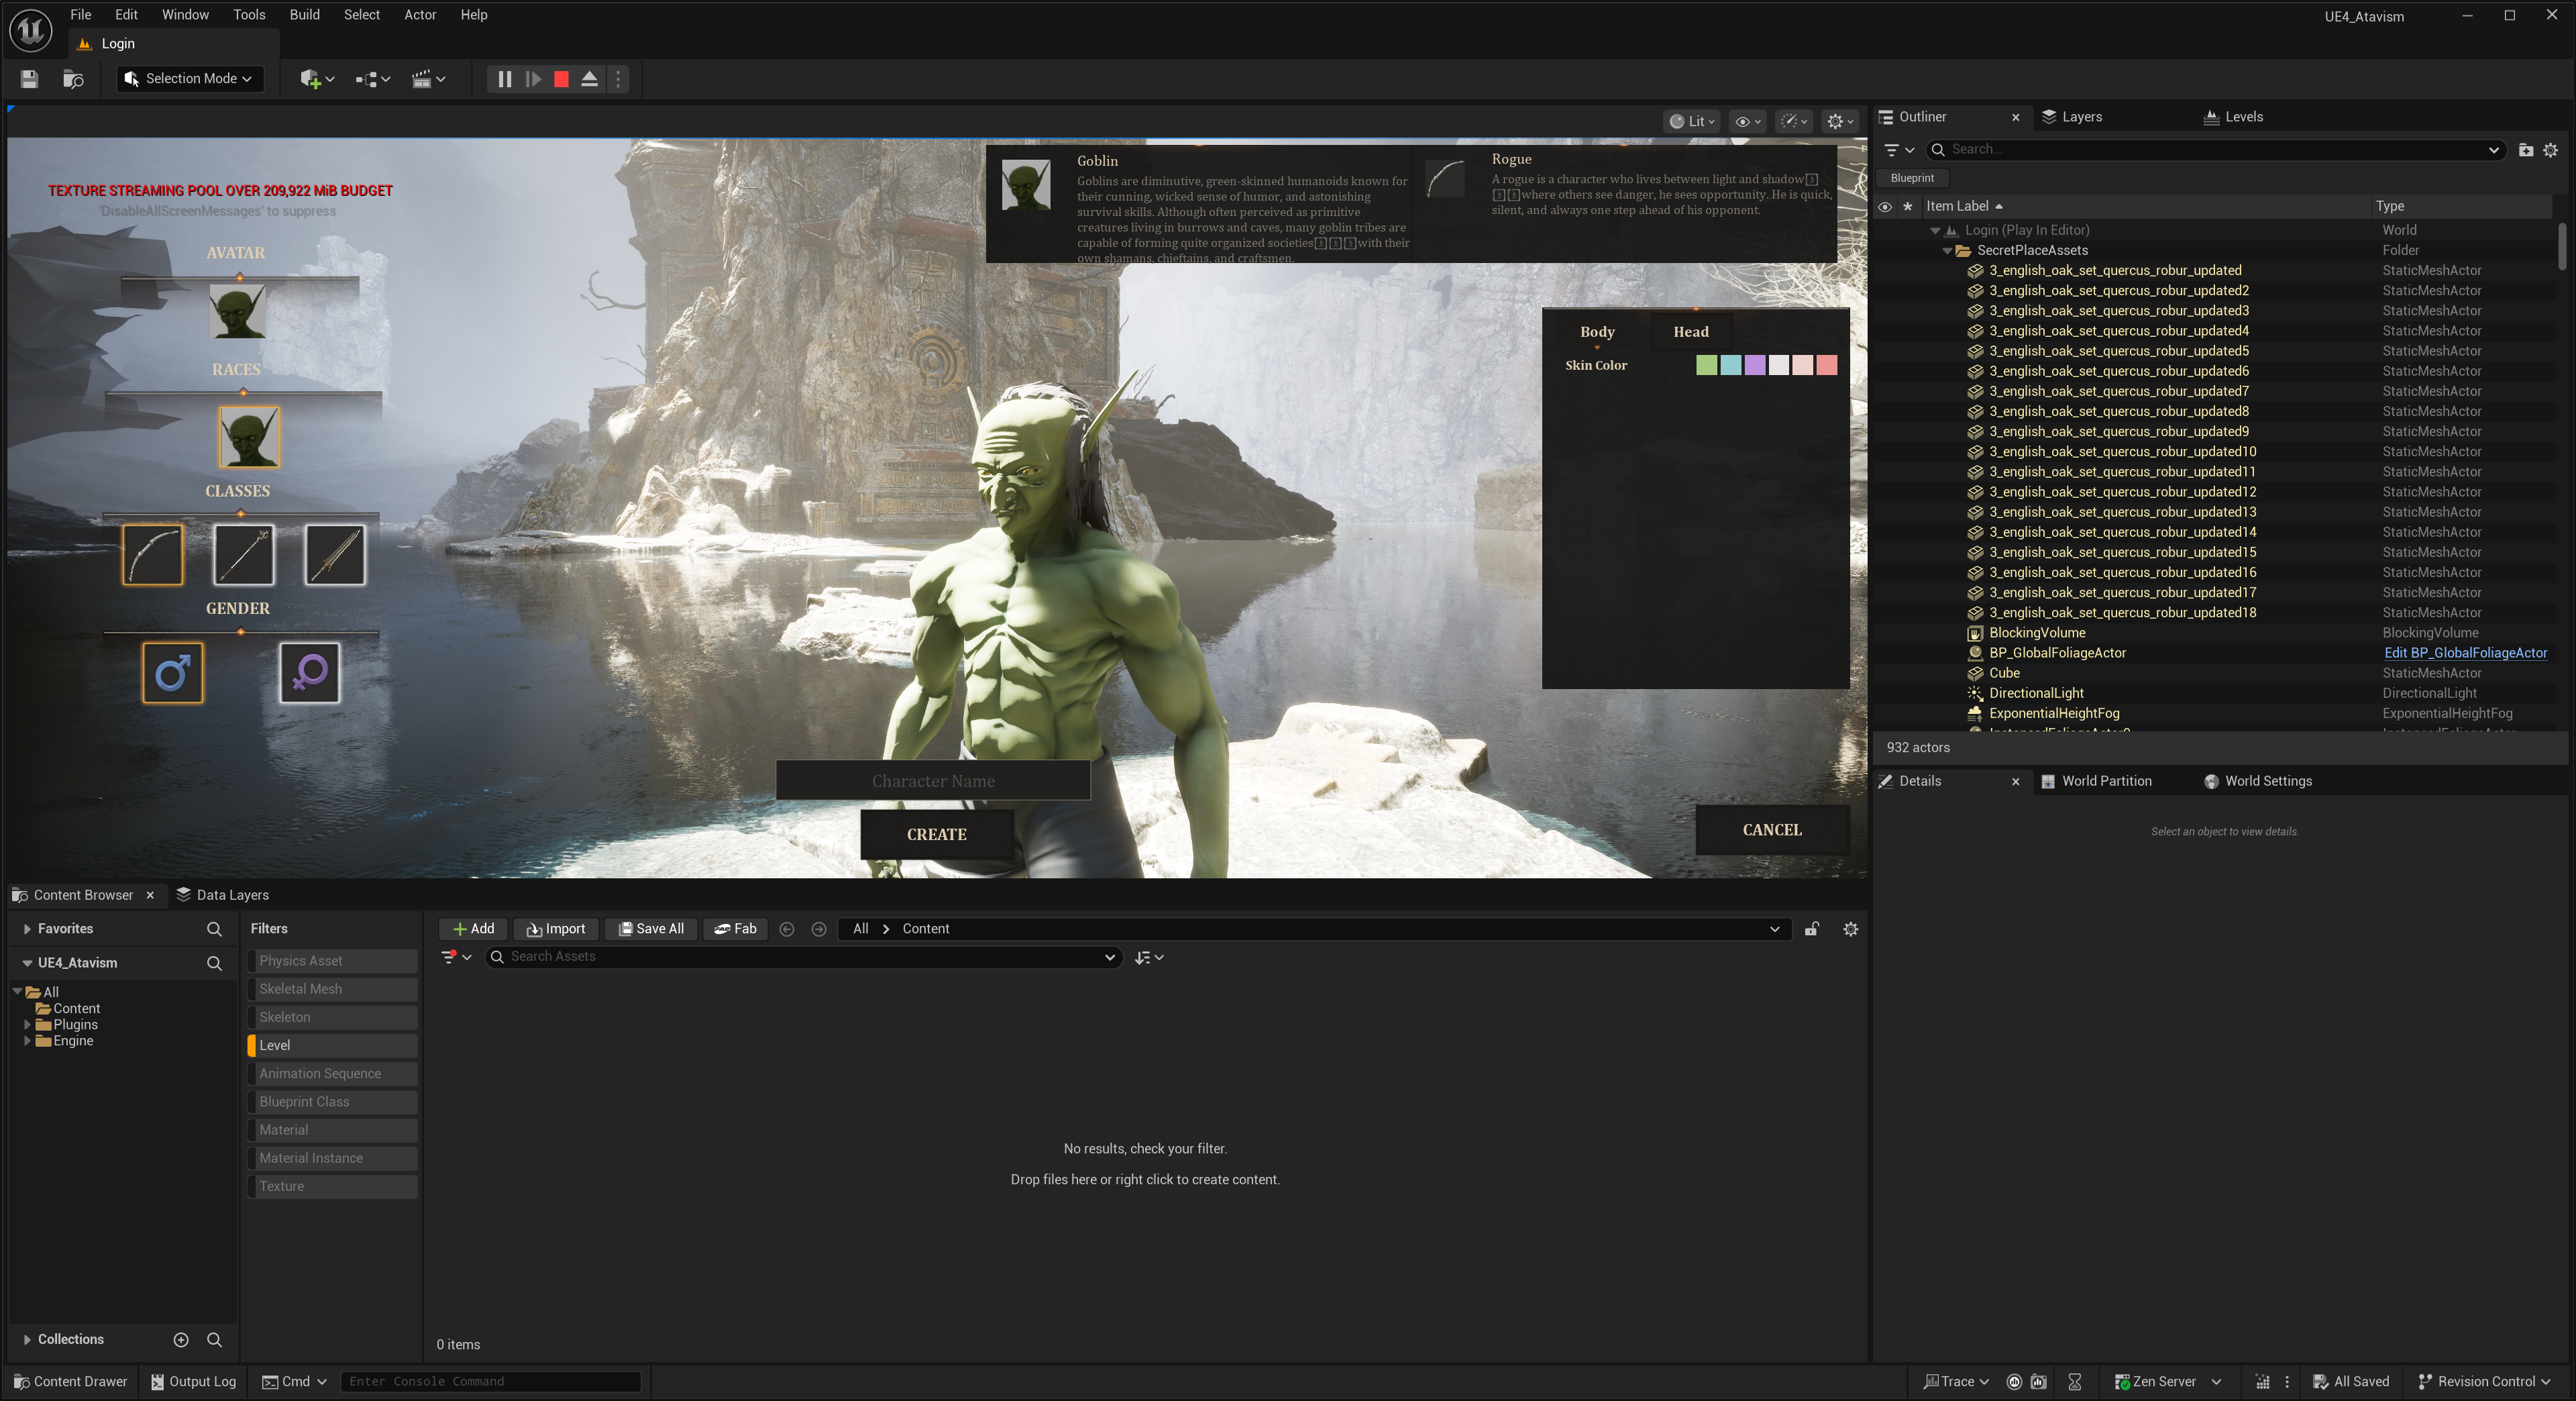Click the stop play session button
This screenshot has height=1401, width=2576.
click(x=561, y=79)
